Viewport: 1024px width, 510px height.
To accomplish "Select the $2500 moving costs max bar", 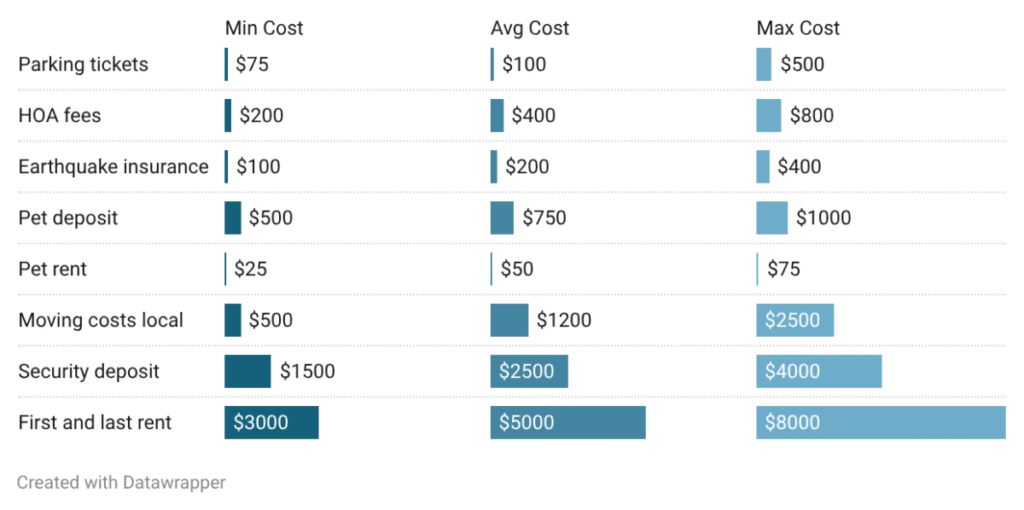I will point(794,320).
